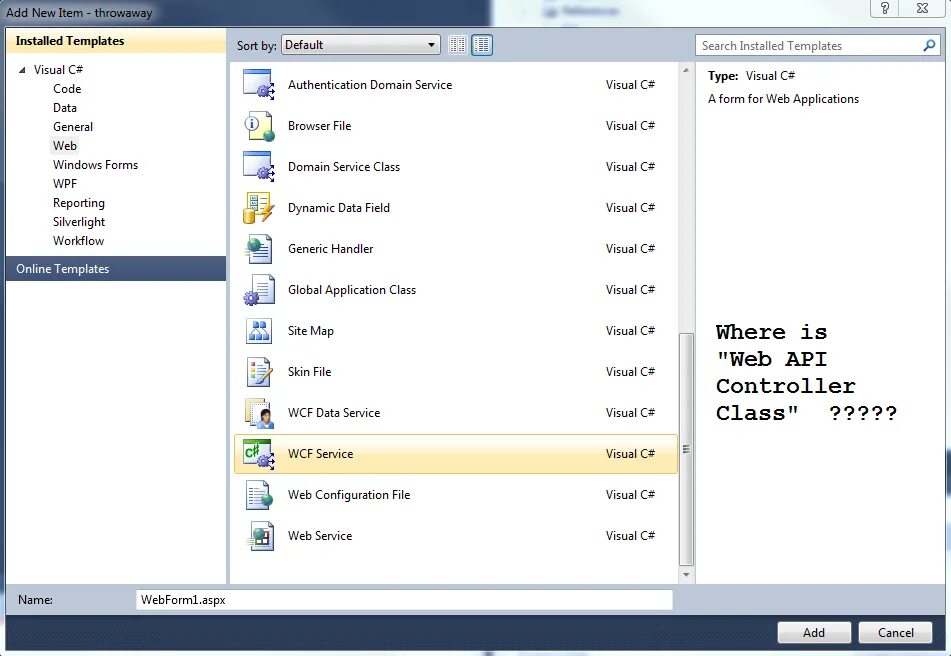Click the Add button
Viewport: 951px width, 656px height.
point(814,632)
